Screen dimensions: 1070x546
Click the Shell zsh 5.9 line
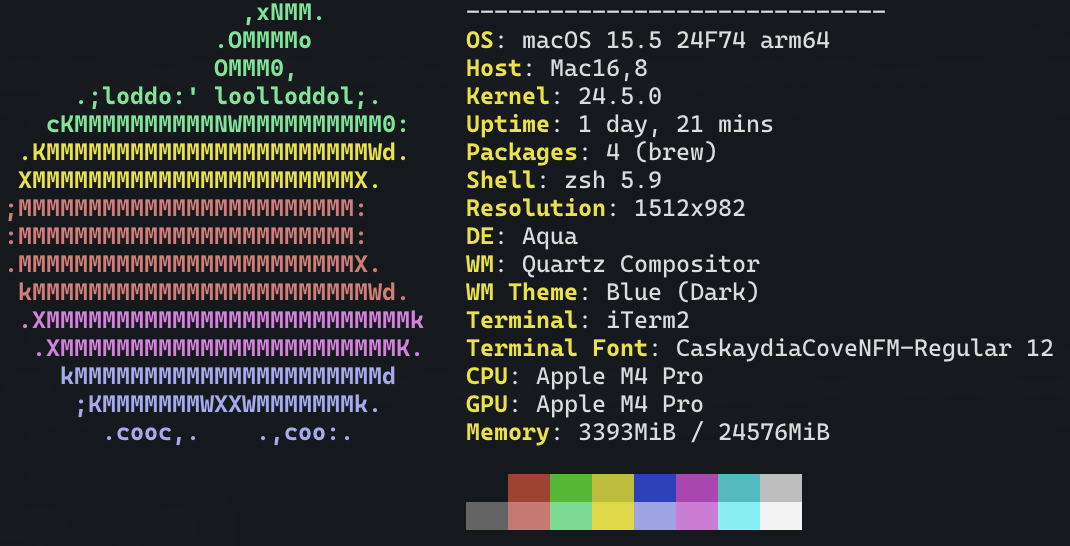coord(564,180)
